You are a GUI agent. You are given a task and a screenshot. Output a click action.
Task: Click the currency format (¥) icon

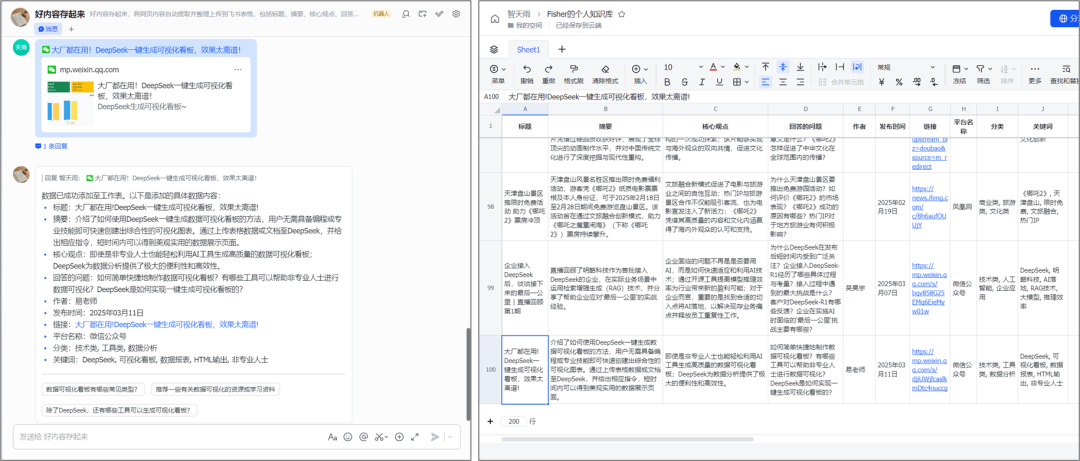click(881, 82)
